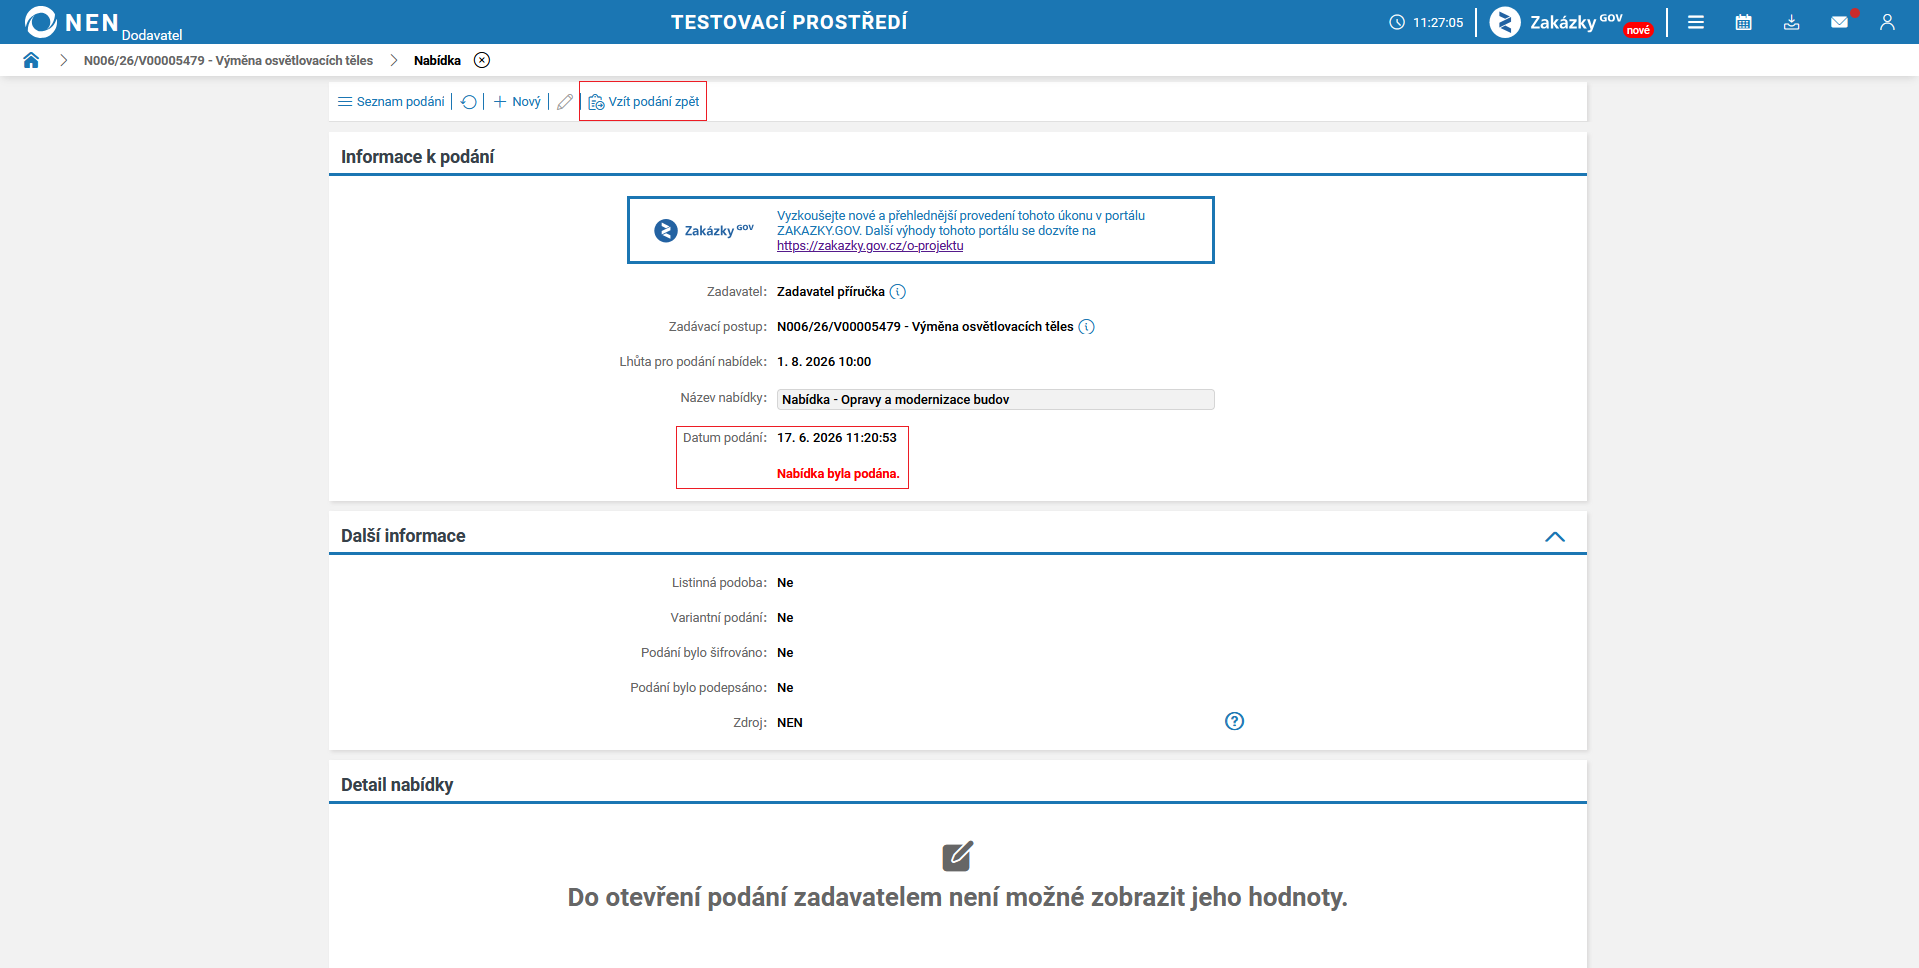Click the refresh icon in toolbar
Viewport: 1919px width, 968px height.
468,102
